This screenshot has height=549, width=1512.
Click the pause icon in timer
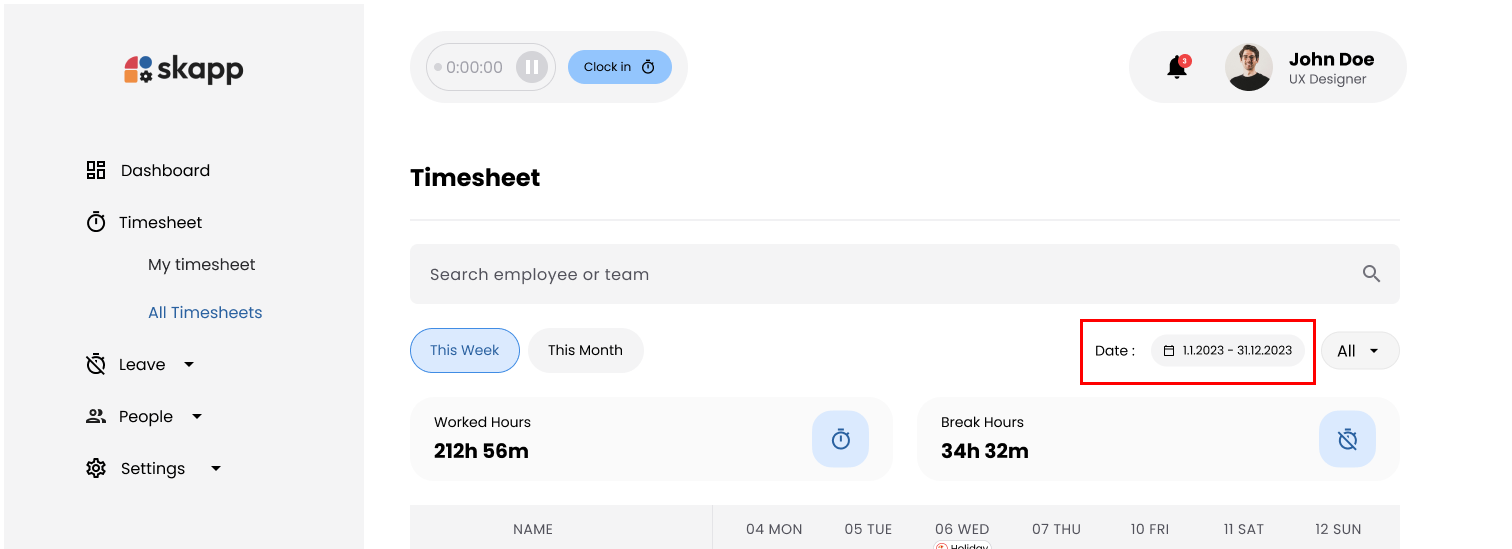click(x=532, y=67)
